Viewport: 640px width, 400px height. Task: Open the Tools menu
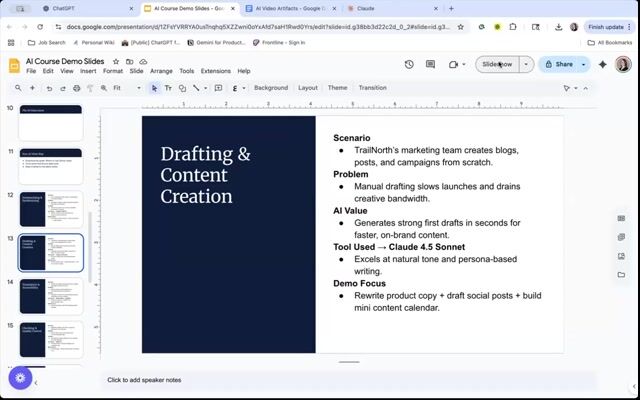[187, 71]
